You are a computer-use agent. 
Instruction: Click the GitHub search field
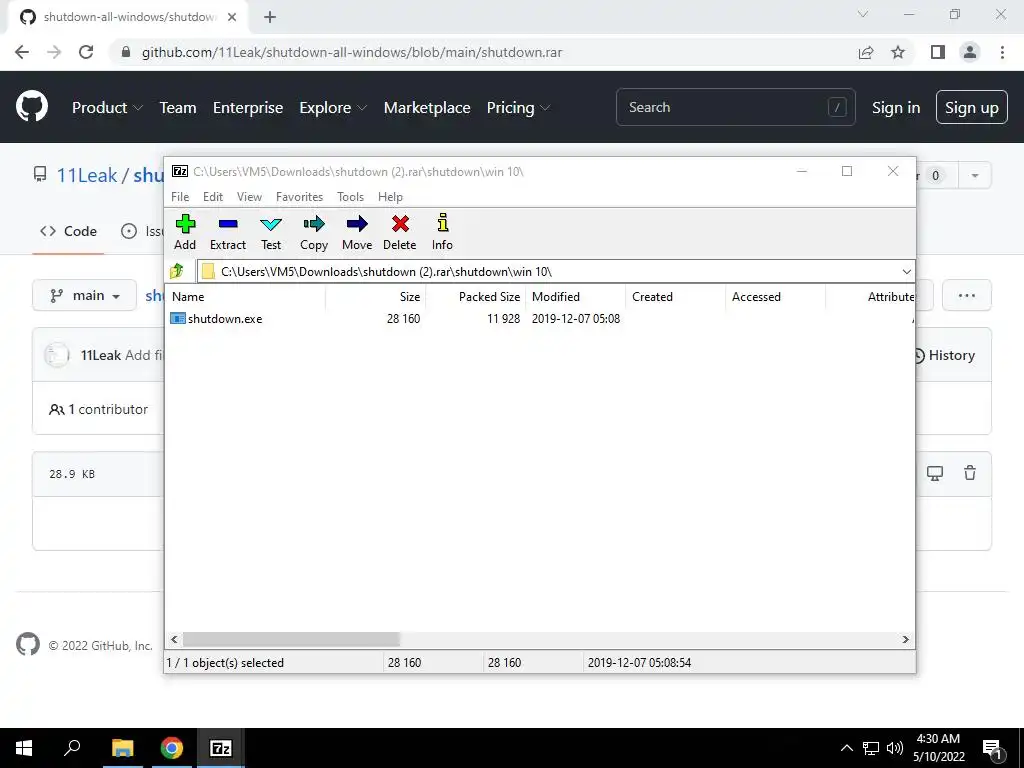(735, 107)
